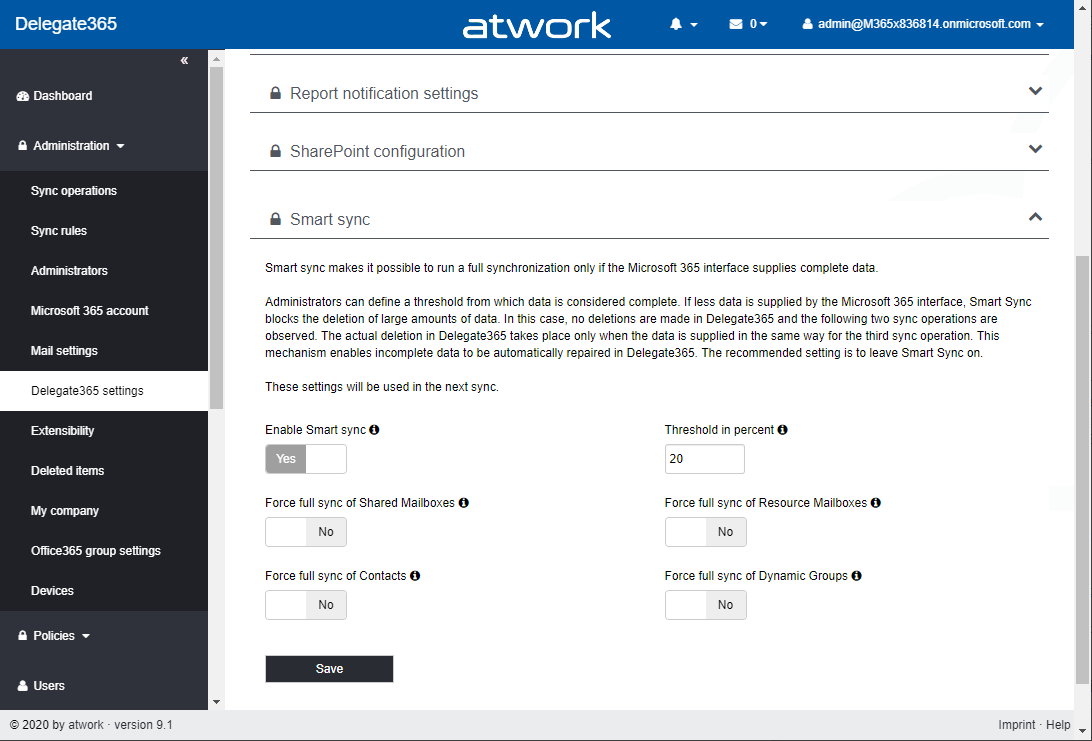Select Mail settings in the sidebar

tap(64, 351)
